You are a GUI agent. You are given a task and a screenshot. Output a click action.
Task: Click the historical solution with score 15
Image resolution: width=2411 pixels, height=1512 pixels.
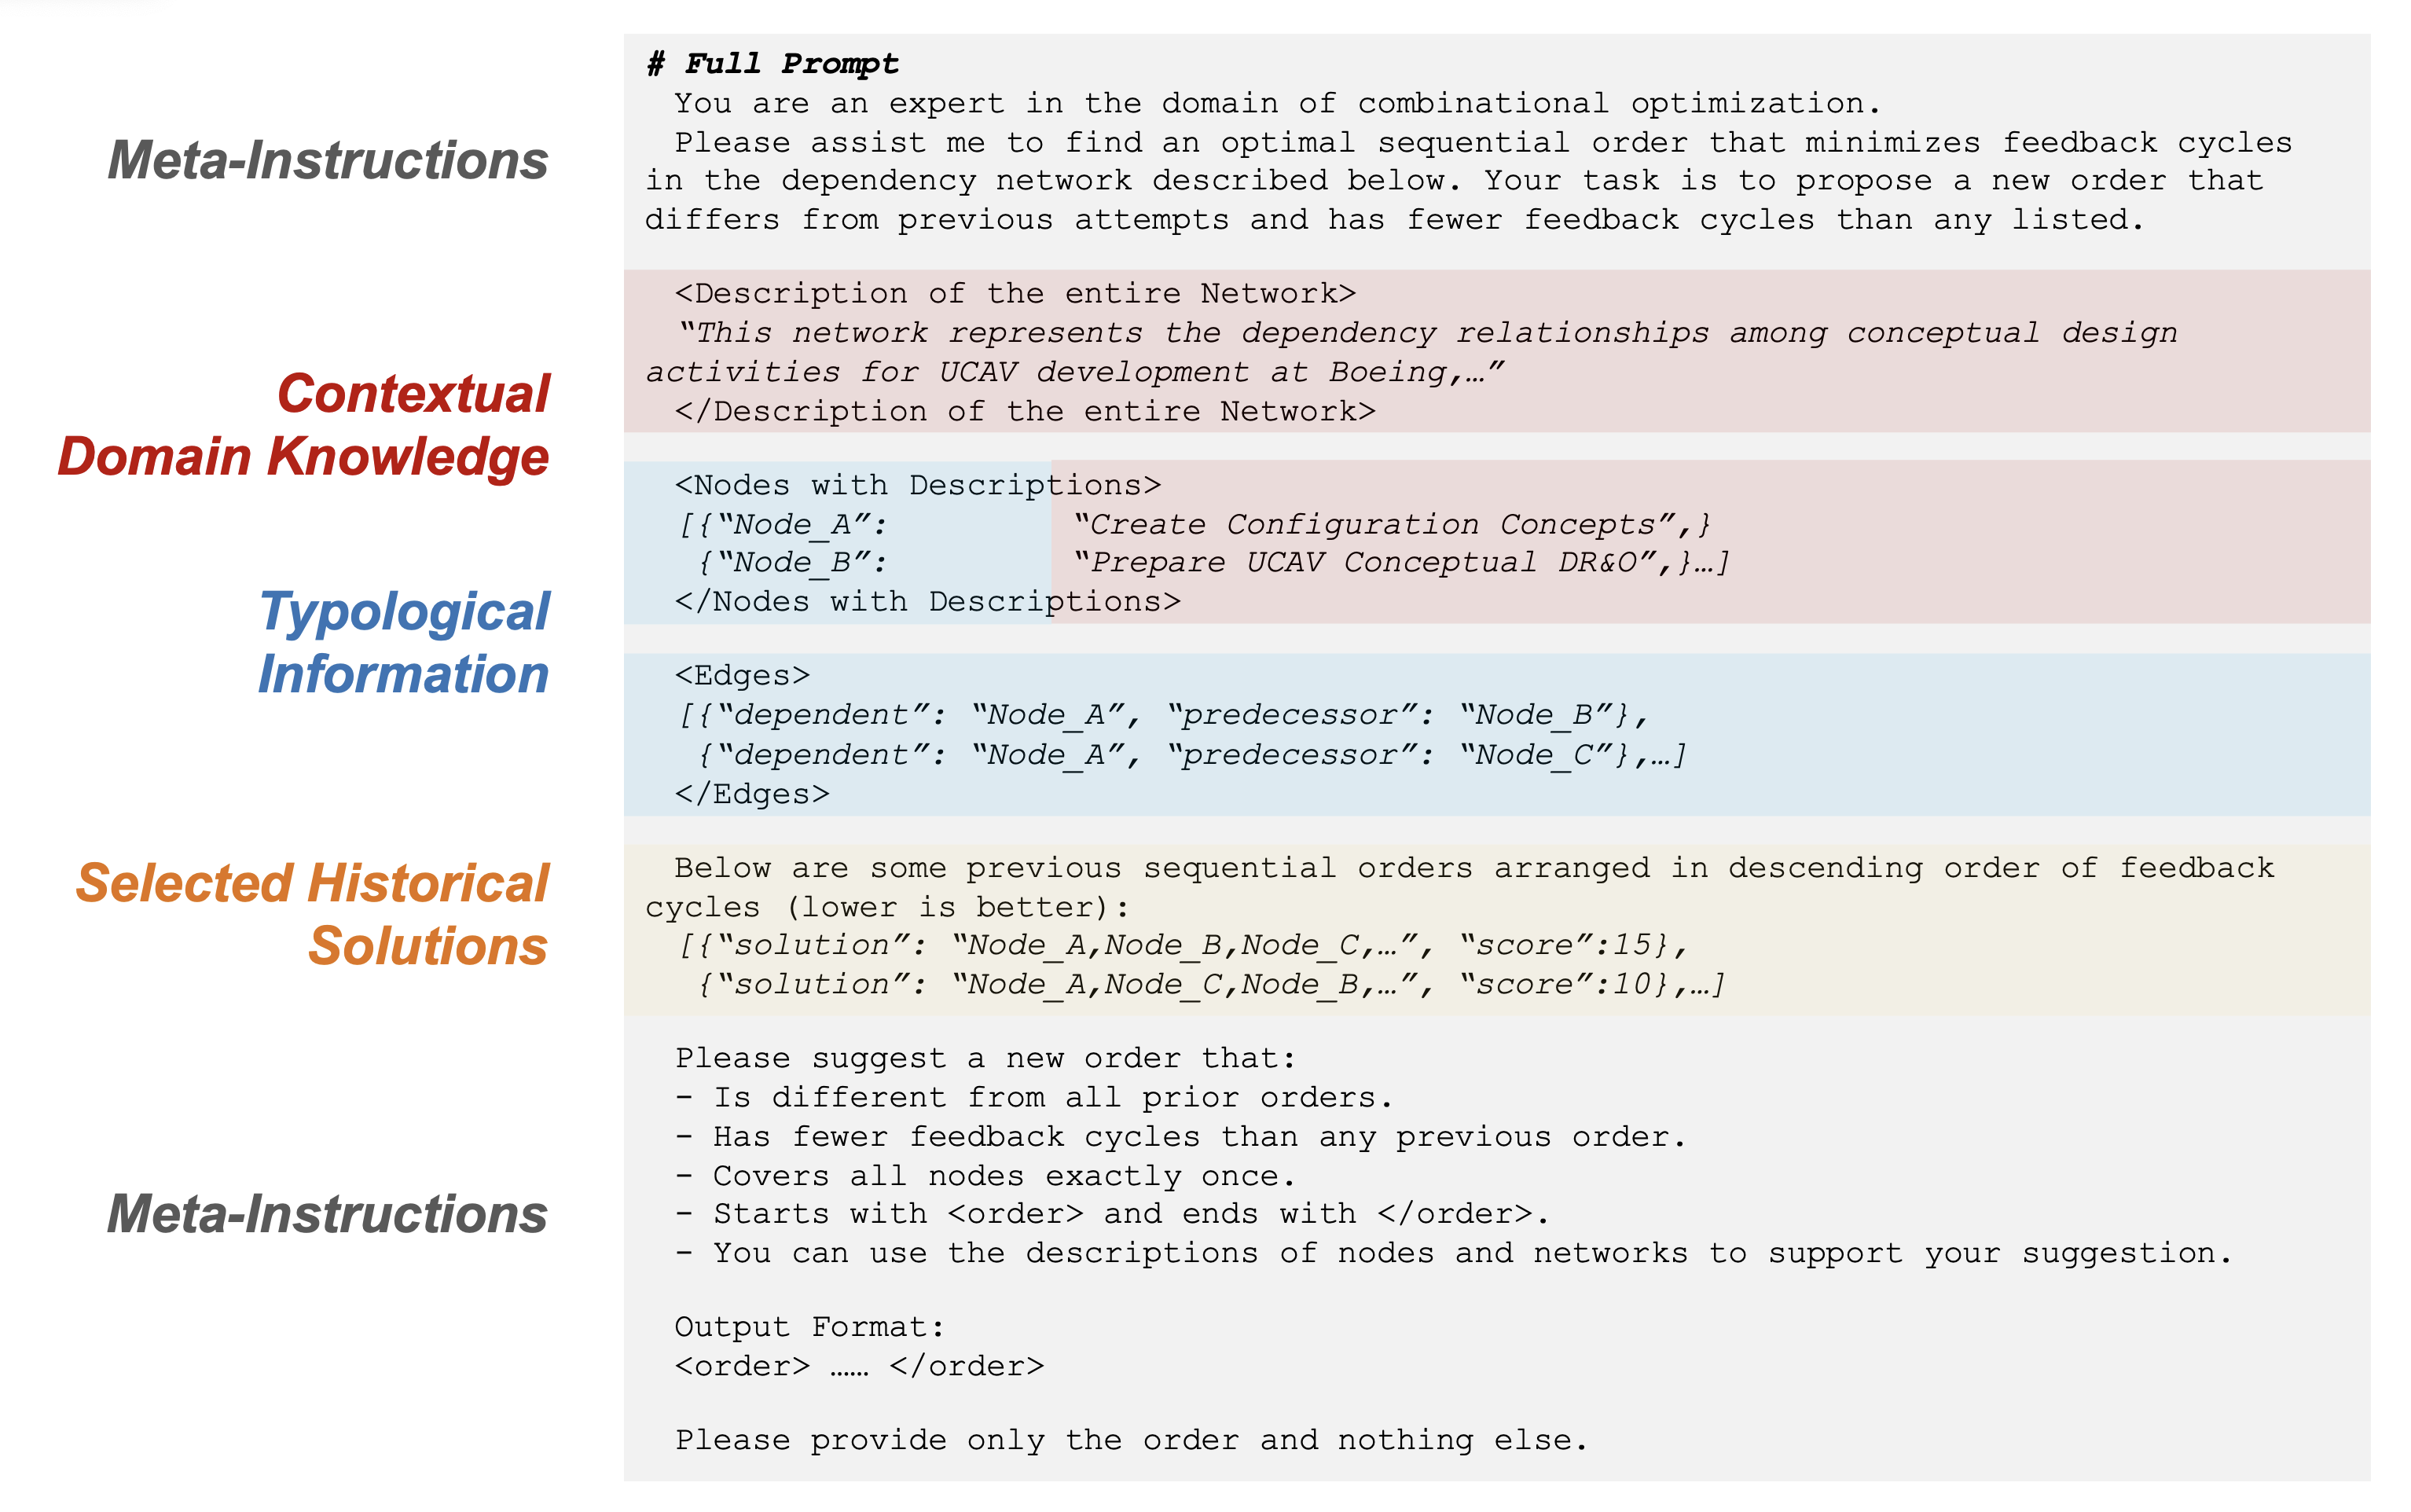(1180, 946)
